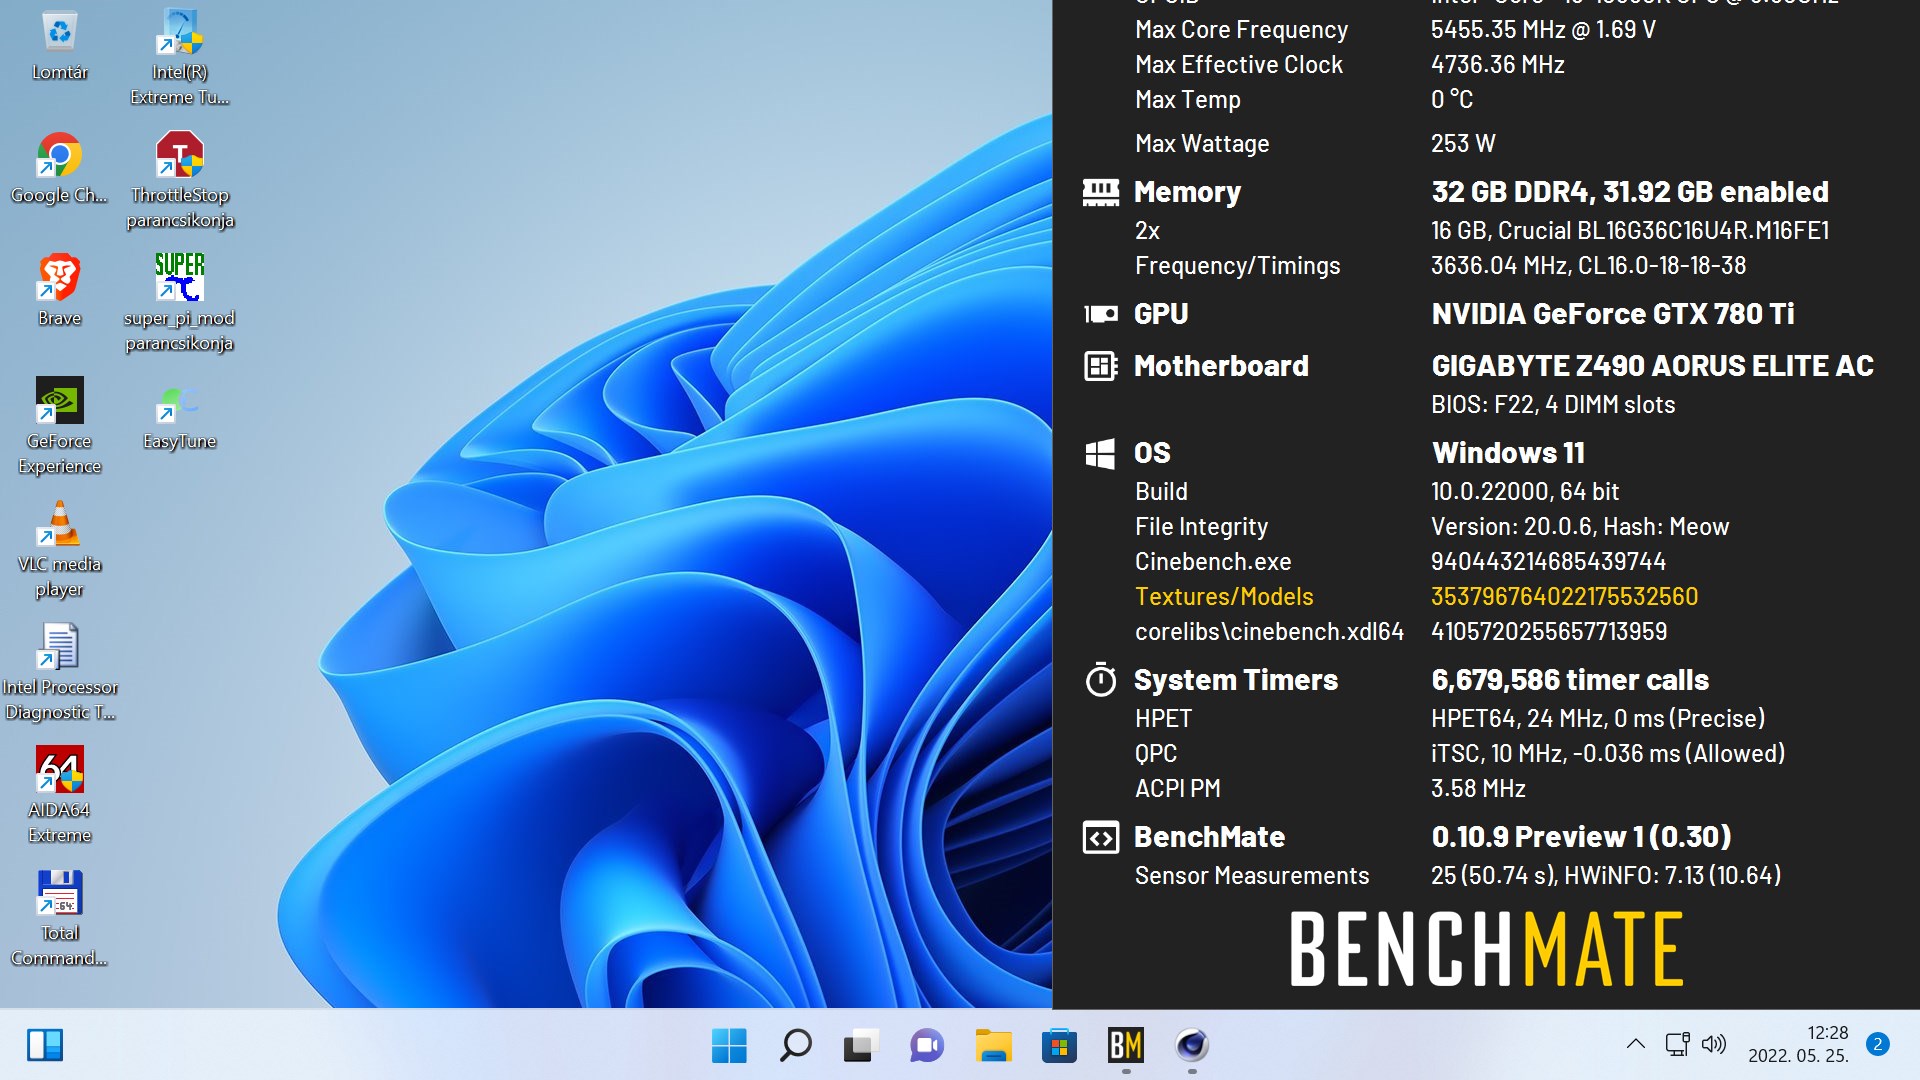Open Task View in taskbar
Viewport: 1920px width, 1080px height.
click(861, 1045)
